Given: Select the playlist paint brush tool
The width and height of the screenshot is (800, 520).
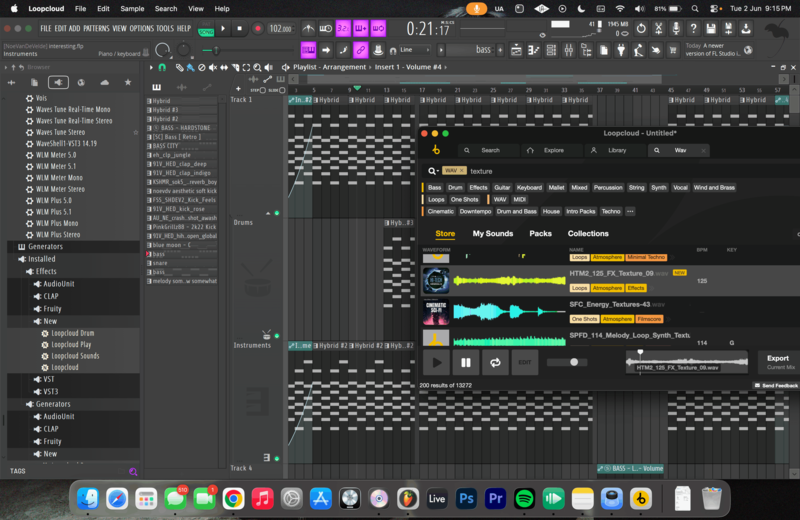Looking at the screenshot, I should coord(190,67).
